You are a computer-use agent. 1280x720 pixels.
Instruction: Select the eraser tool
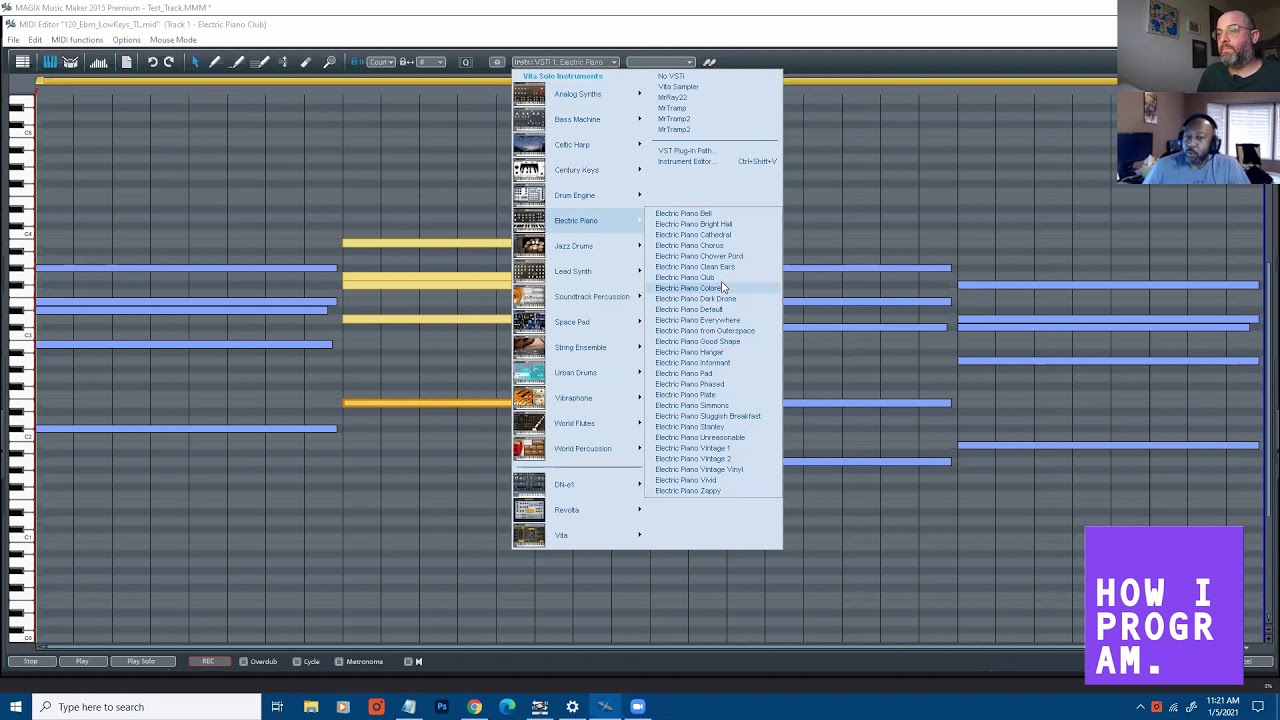coord(306,62)
